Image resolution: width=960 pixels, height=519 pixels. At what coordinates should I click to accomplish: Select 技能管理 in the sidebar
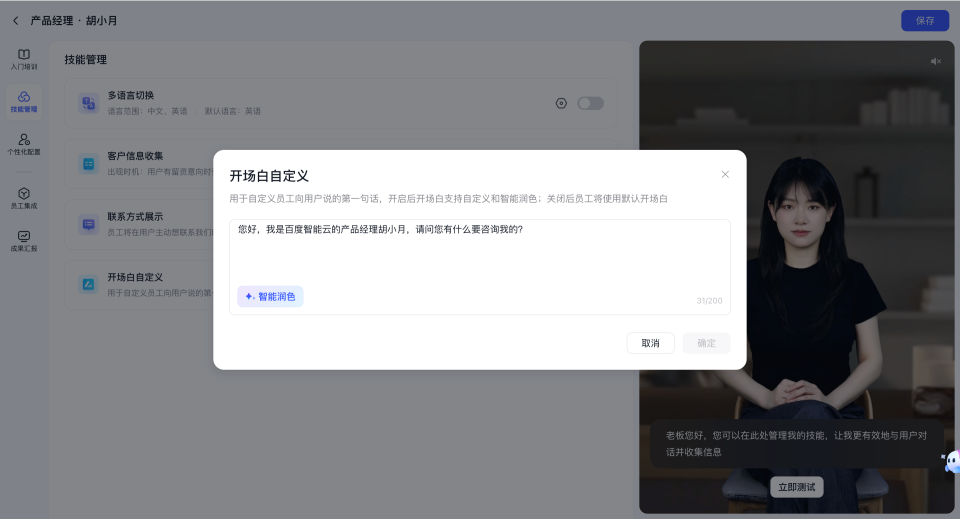click(x=24, y=101)
